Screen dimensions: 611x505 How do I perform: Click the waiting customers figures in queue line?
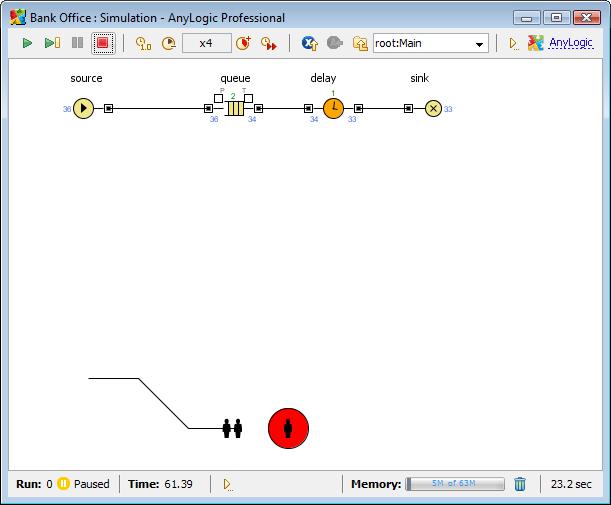coord(232,428)
